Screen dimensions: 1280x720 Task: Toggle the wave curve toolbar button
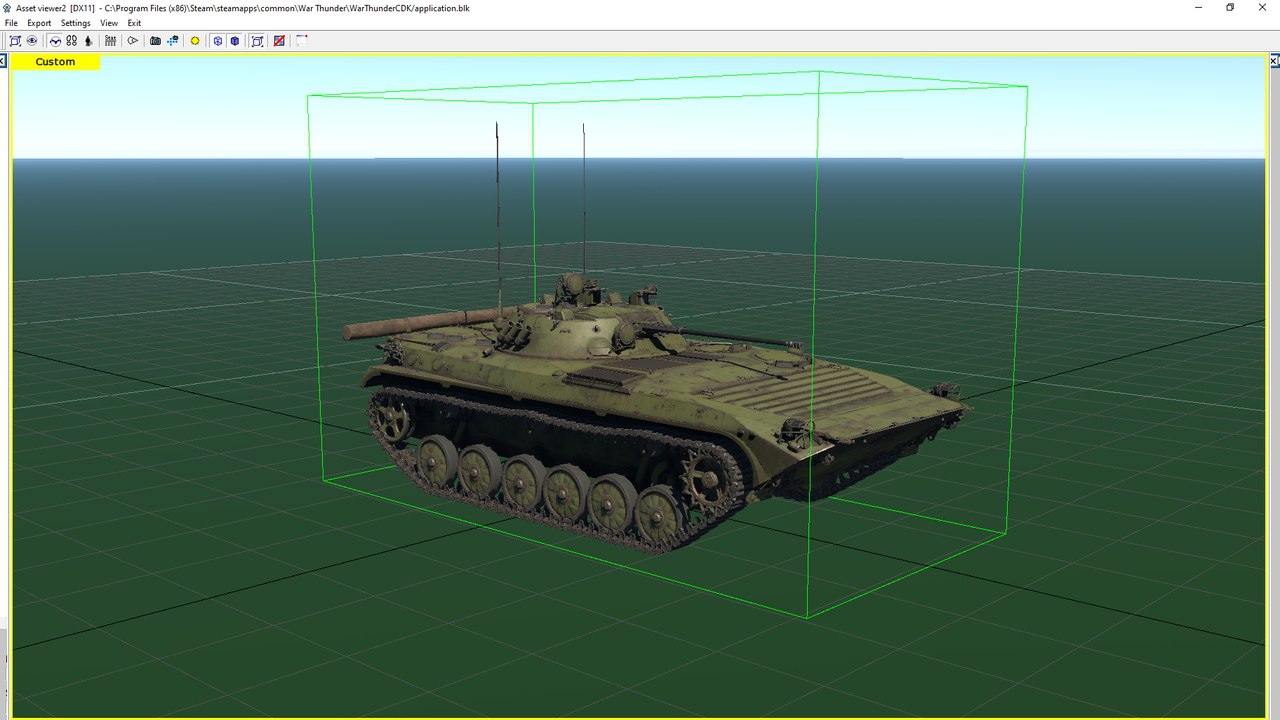point(55,41)
